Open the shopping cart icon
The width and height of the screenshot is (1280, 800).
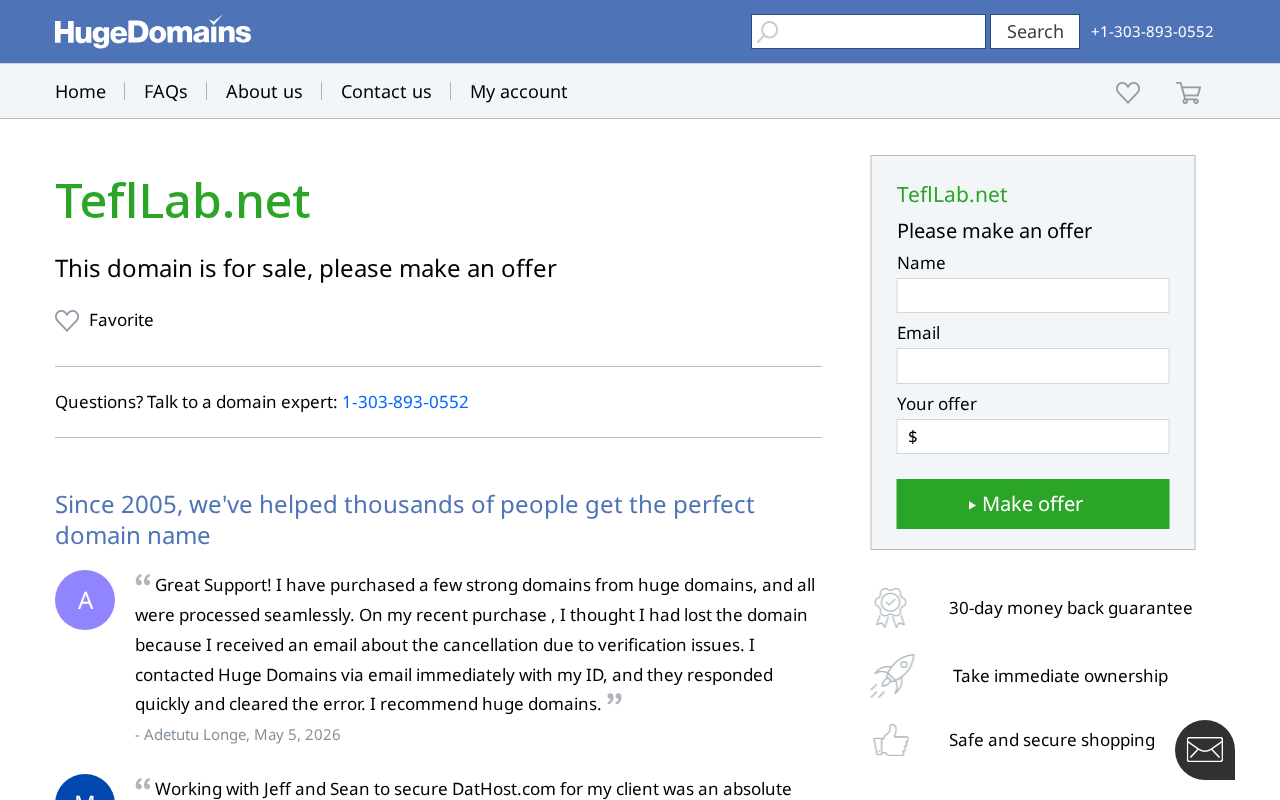click(1188, 93)
